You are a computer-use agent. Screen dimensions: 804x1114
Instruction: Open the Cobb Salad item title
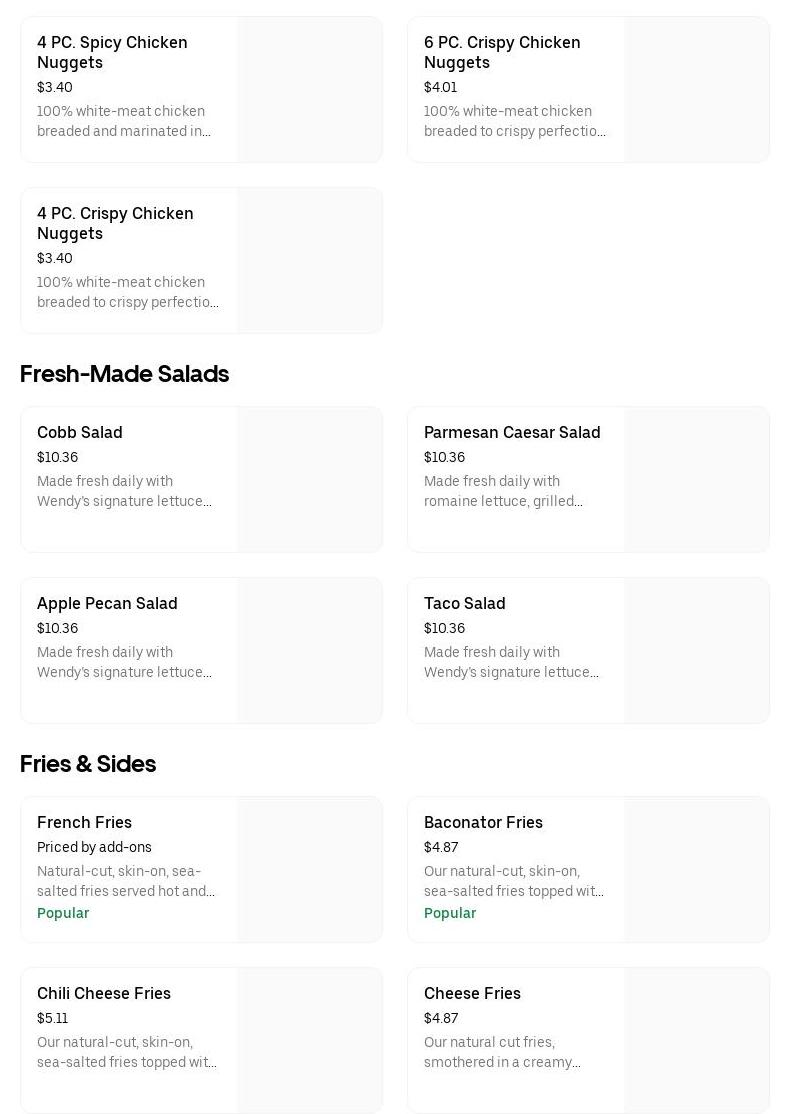coord(80,432)
